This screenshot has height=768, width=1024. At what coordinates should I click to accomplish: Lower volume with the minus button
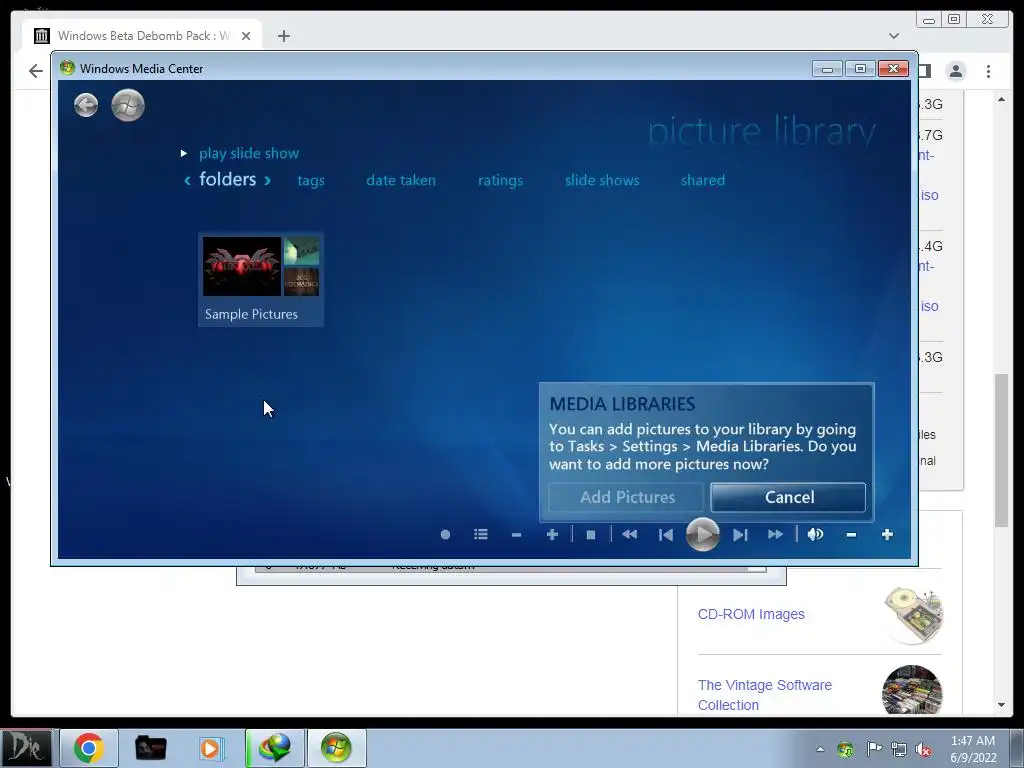851,535
